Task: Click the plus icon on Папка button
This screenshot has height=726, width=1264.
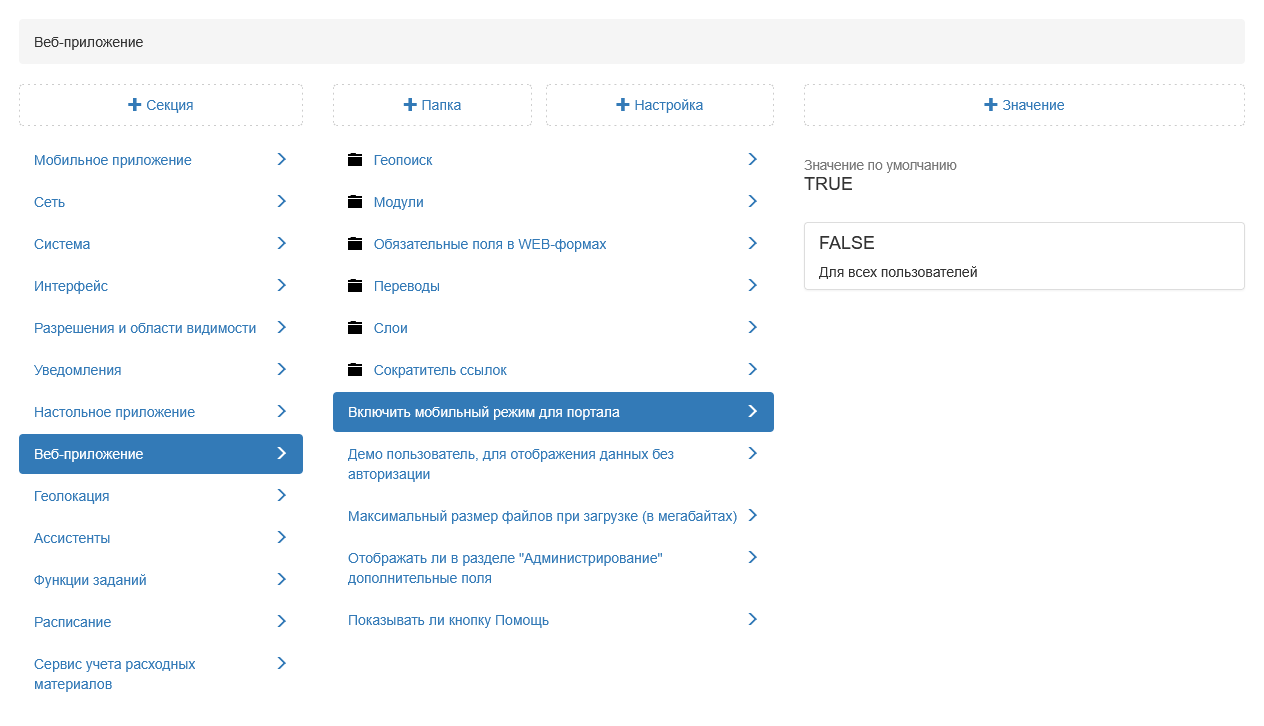Action: click(410, 105)
